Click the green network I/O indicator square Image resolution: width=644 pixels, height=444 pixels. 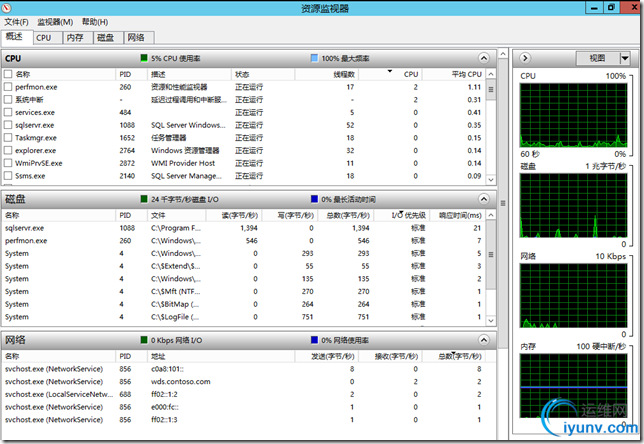click(x=144, y=340)
